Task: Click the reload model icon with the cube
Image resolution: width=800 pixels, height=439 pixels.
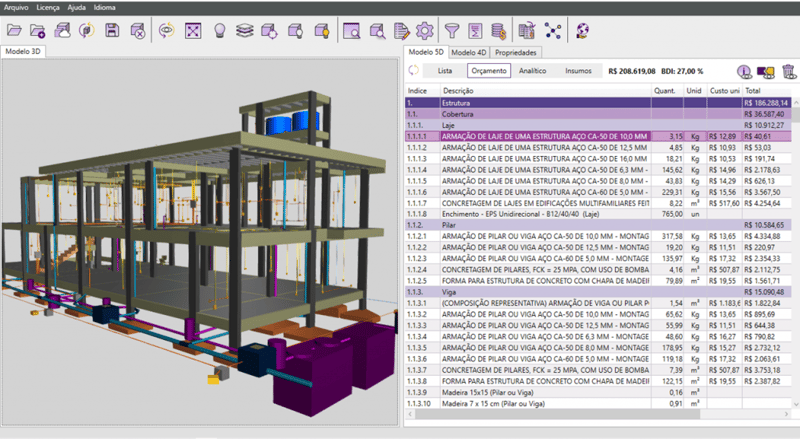Action: click(x=87, y=31)
